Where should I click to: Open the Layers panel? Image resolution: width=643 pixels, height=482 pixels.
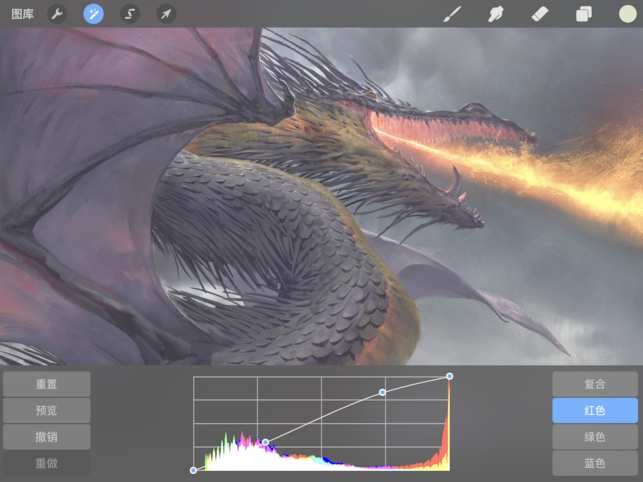(x=584, y=14)
